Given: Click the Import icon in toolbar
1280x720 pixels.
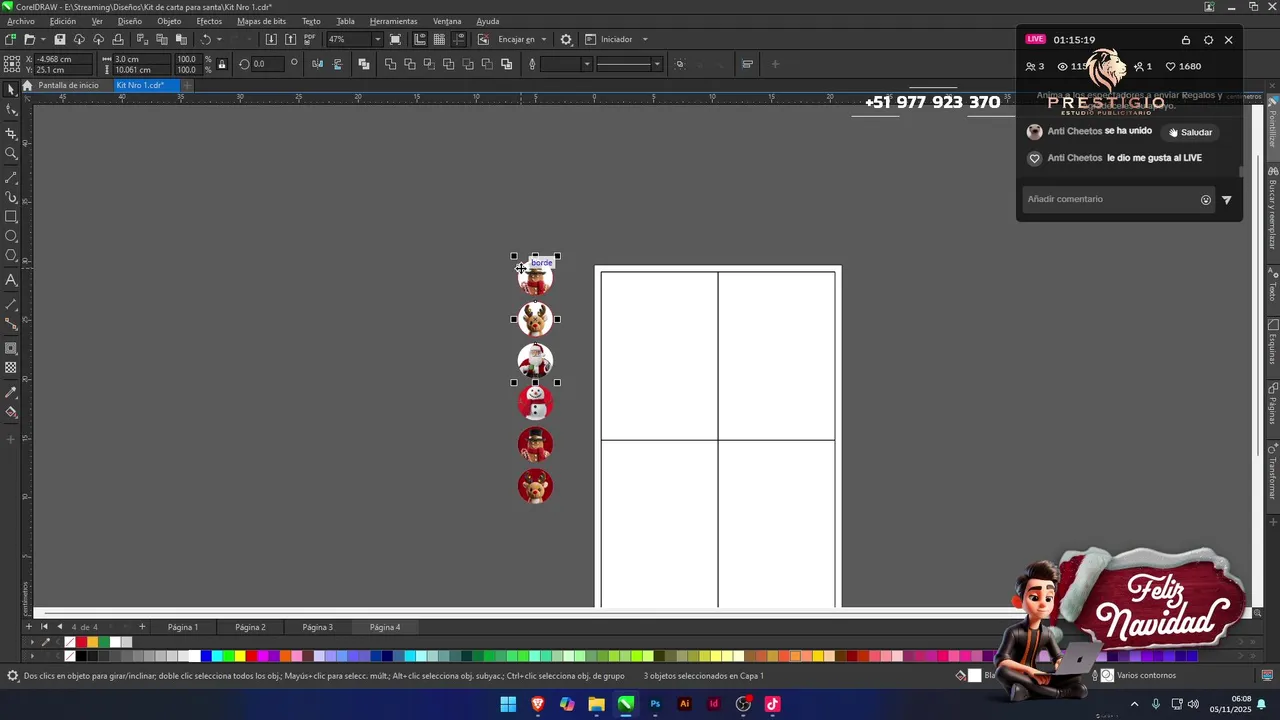Looking at the screenshot, I should point(271,39).
